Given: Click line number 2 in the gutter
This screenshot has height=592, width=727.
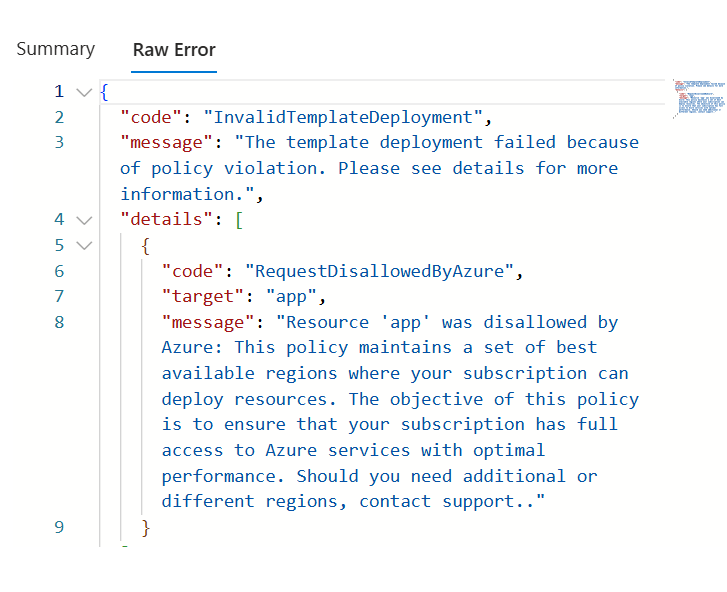Looking at the screenshot, I should pos(59,117).
